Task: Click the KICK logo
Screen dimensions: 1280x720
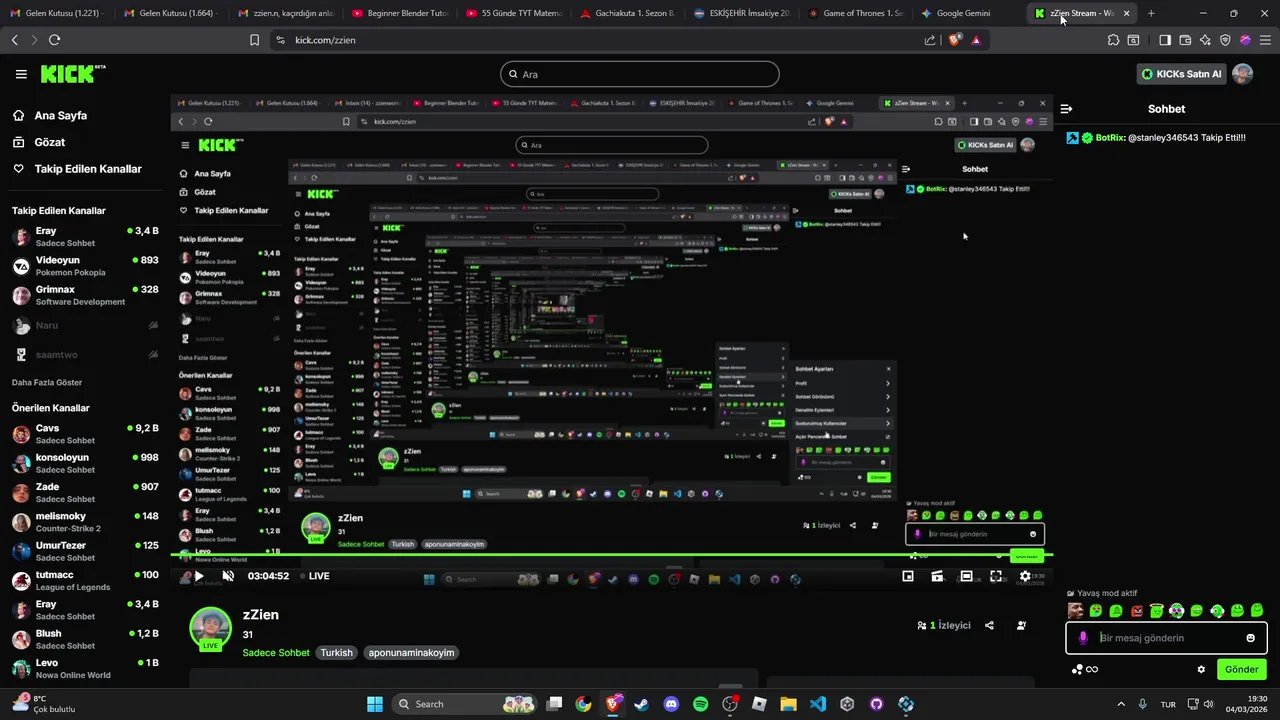Action: click(x=71, y=74)
